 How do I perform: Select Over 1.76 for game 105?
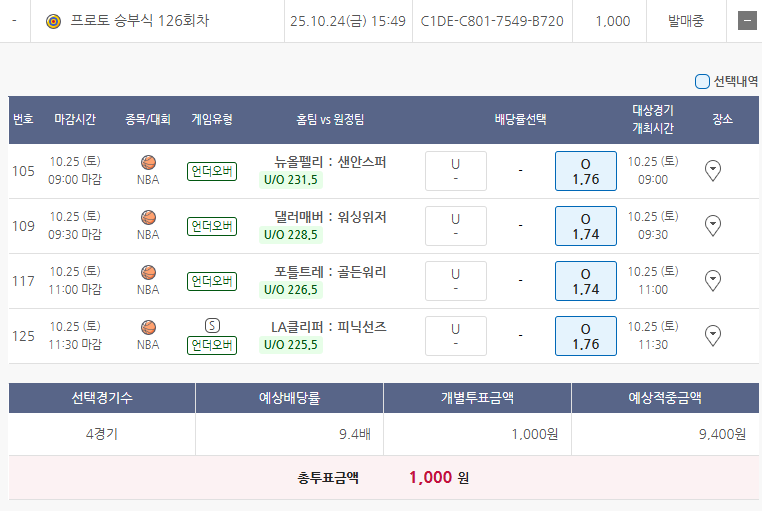coord(585,171)
